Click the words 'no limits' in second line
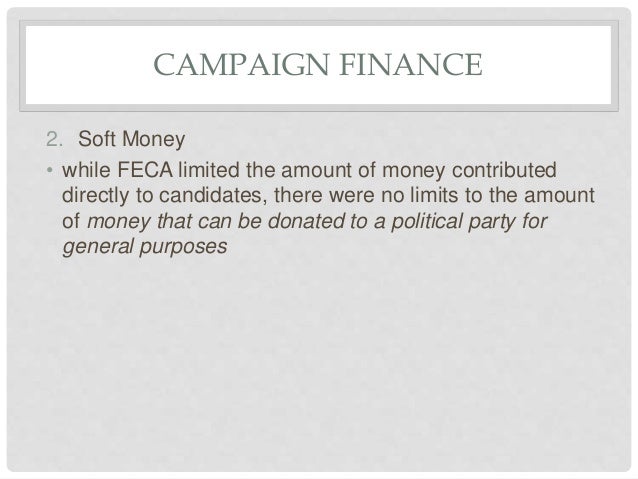Screen dimensions: 638x479 point(419,195)
